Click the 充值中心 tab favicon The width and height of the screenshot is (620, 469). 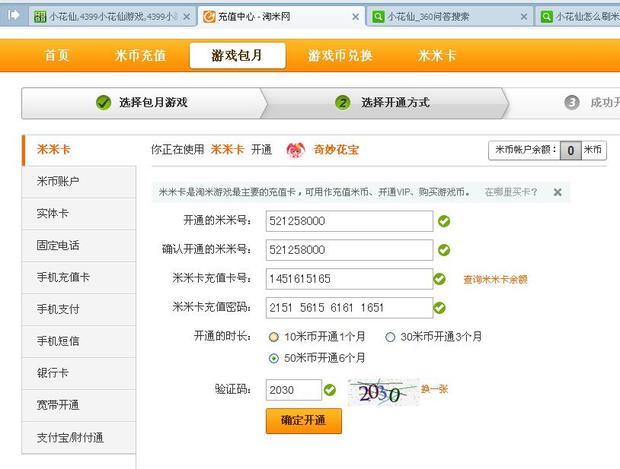point(209,17)
